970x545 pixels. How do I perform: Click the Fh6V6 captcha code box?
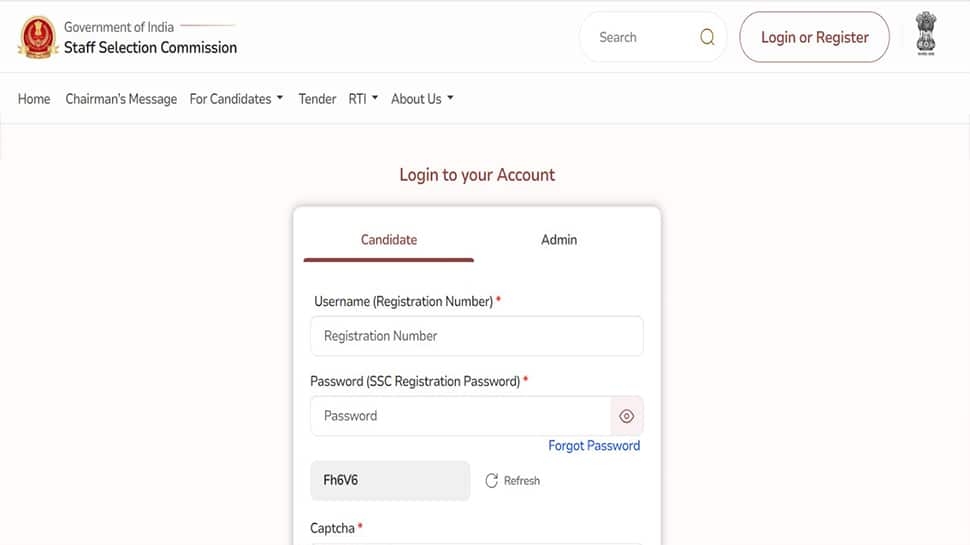click(x=390, y=481)
